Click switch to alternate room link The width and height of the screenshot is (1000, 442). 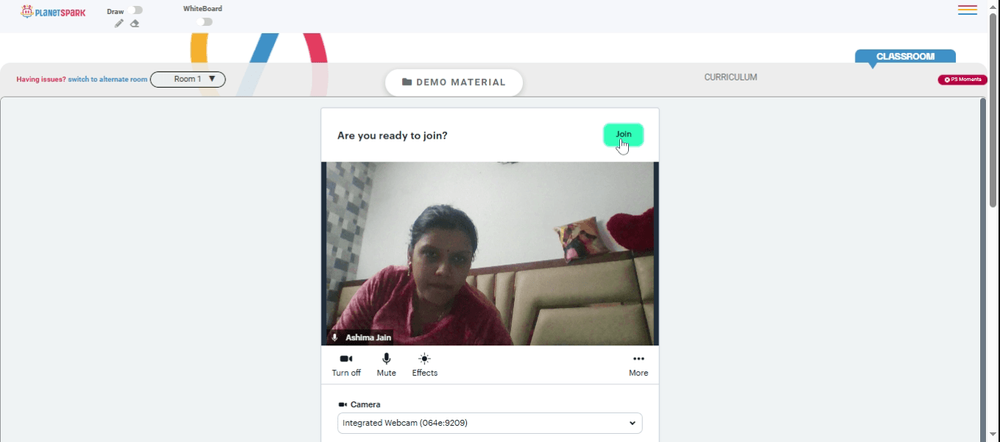point(108,80)
